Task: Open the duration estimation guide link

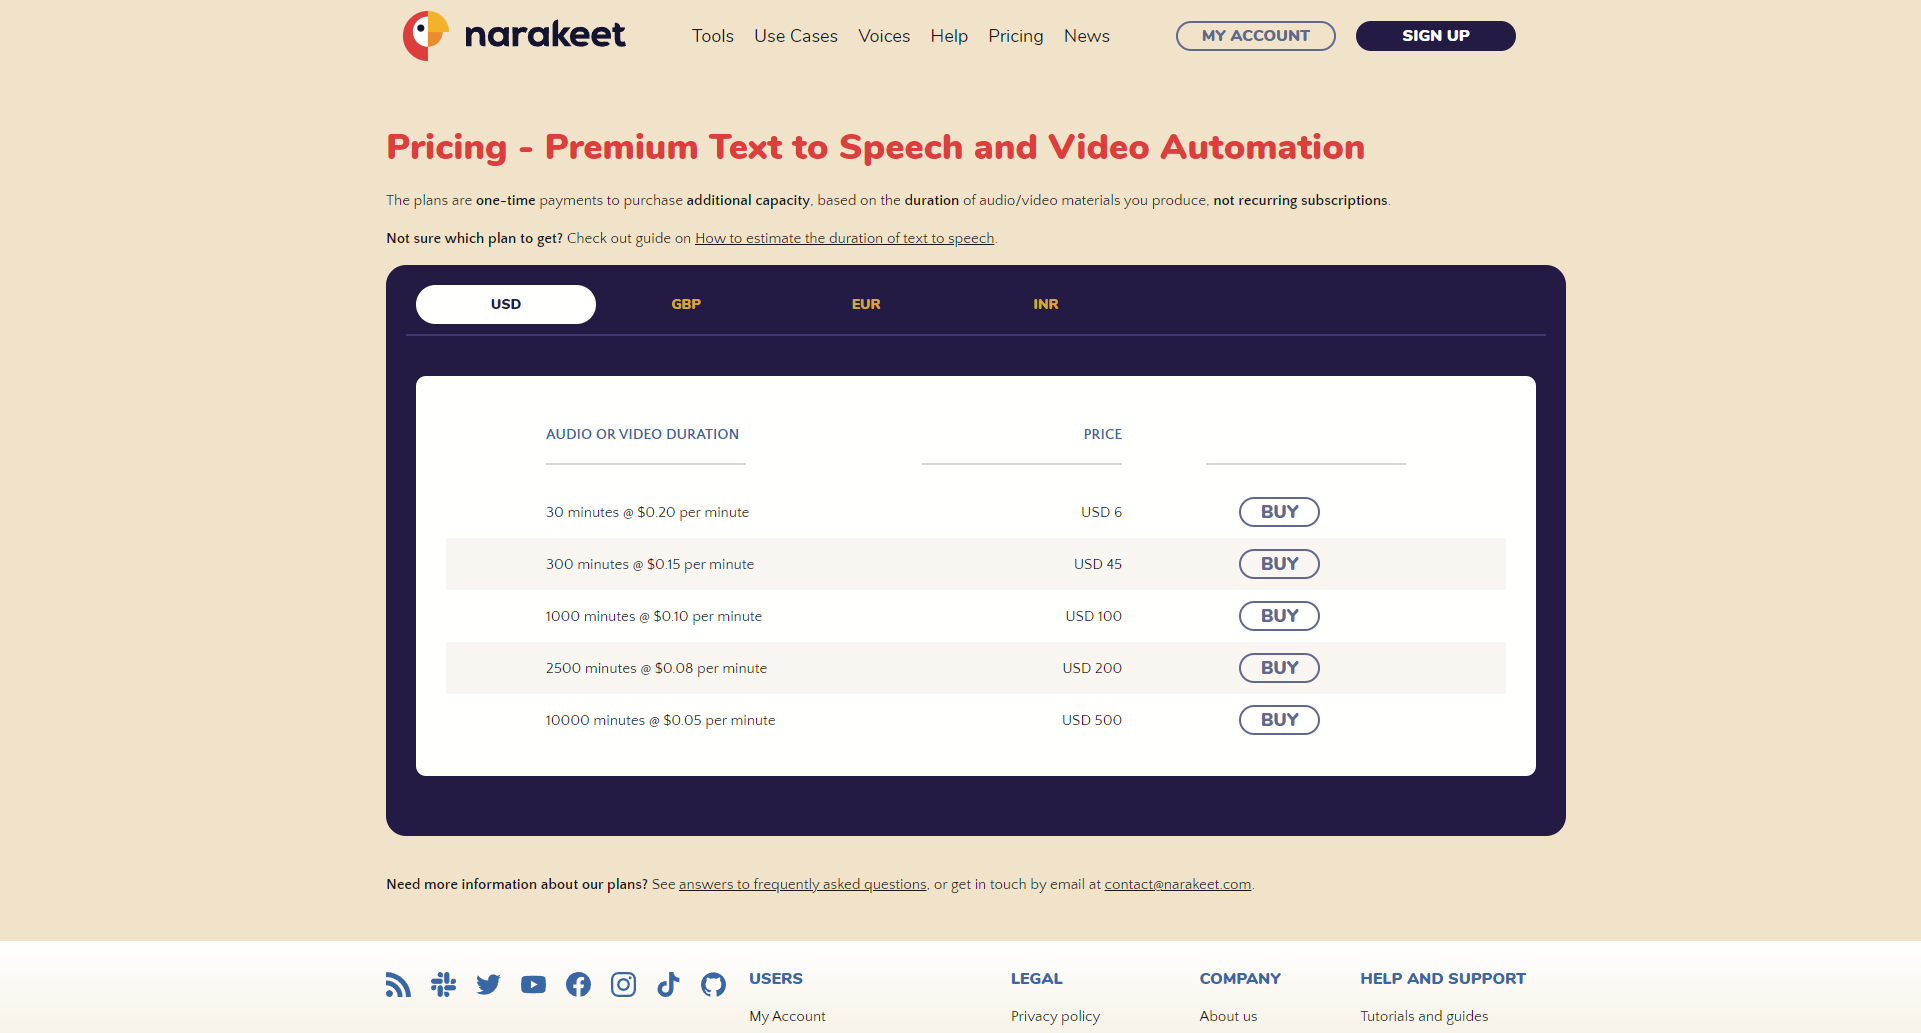Action: coord(844,238)
